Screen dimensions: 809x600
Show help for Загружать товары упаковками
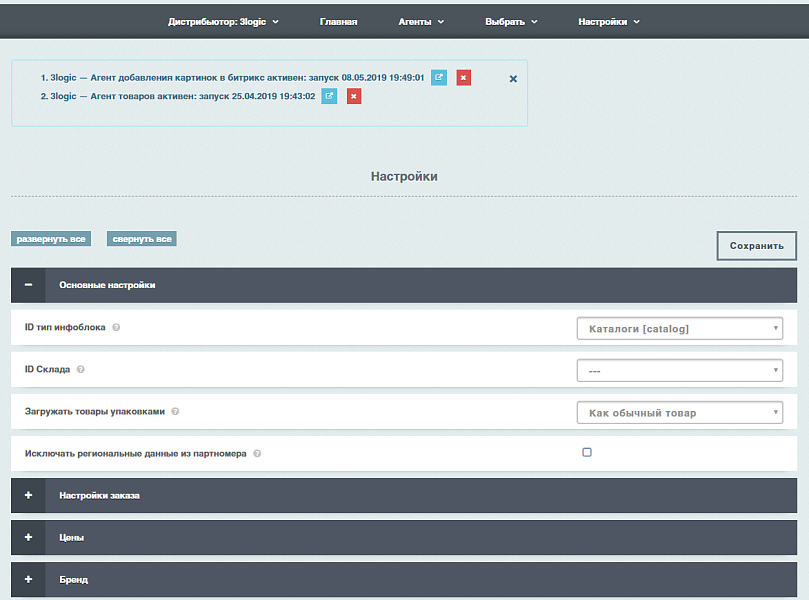point(175,411)
